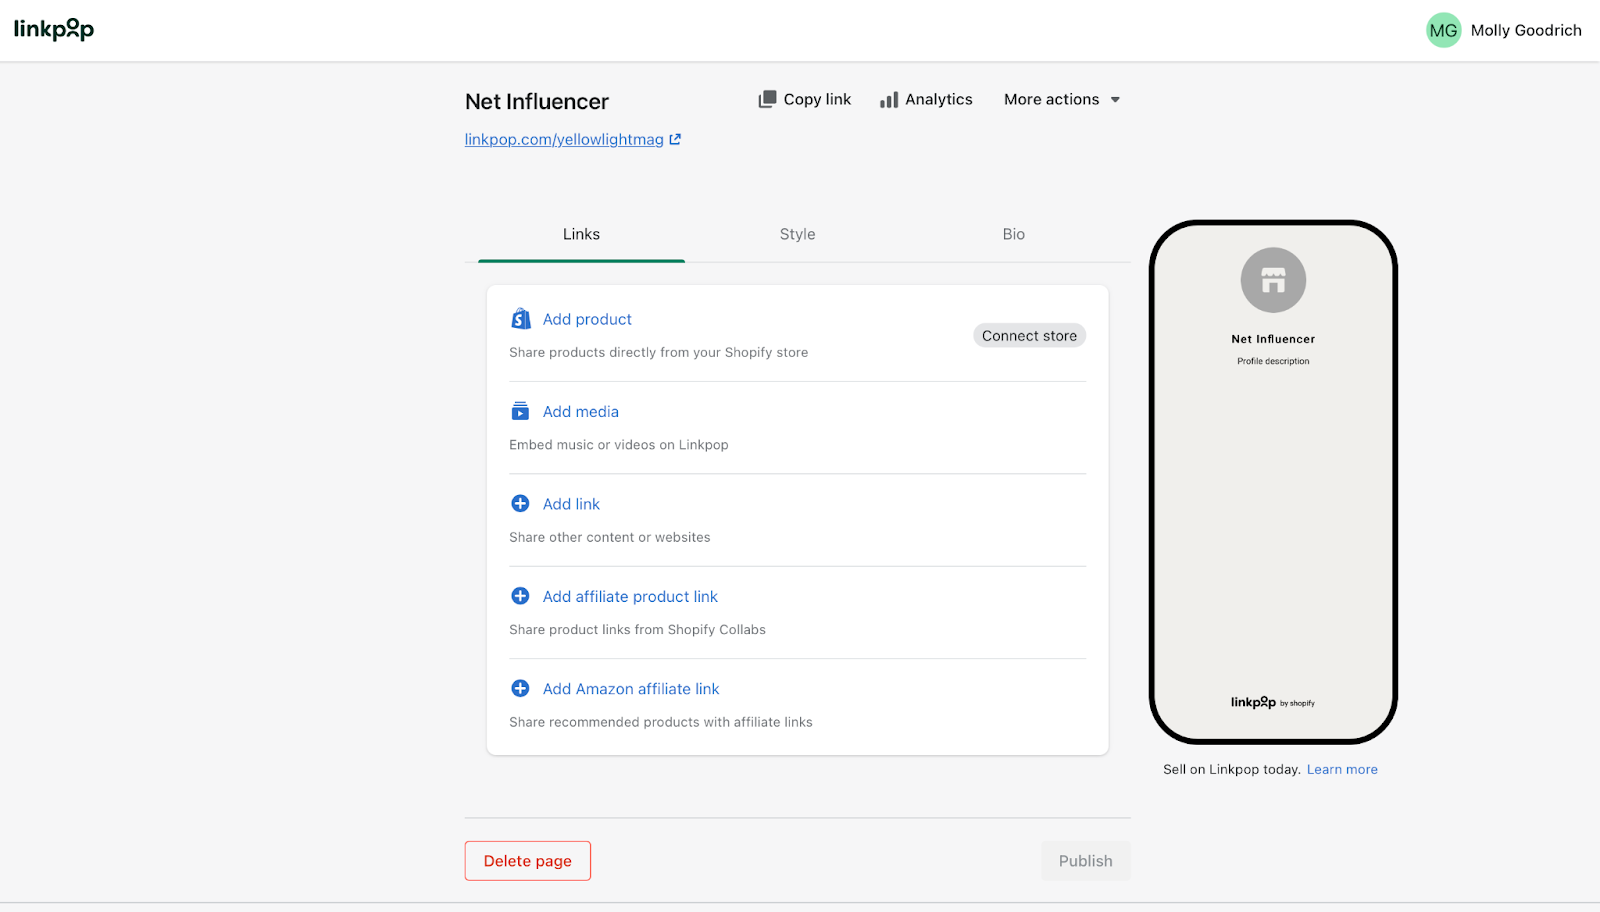Open Analytics

[926, 99]
